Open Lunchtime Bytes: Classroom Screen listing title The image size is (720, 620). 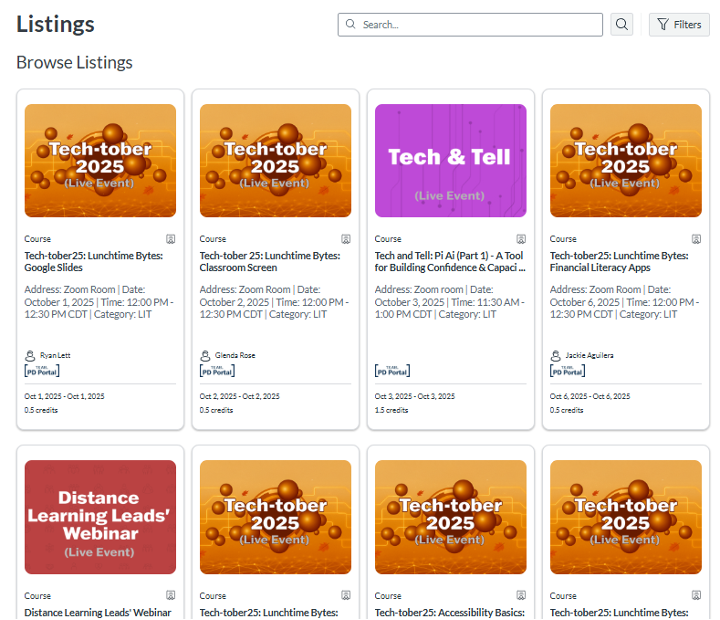(270, 261)
